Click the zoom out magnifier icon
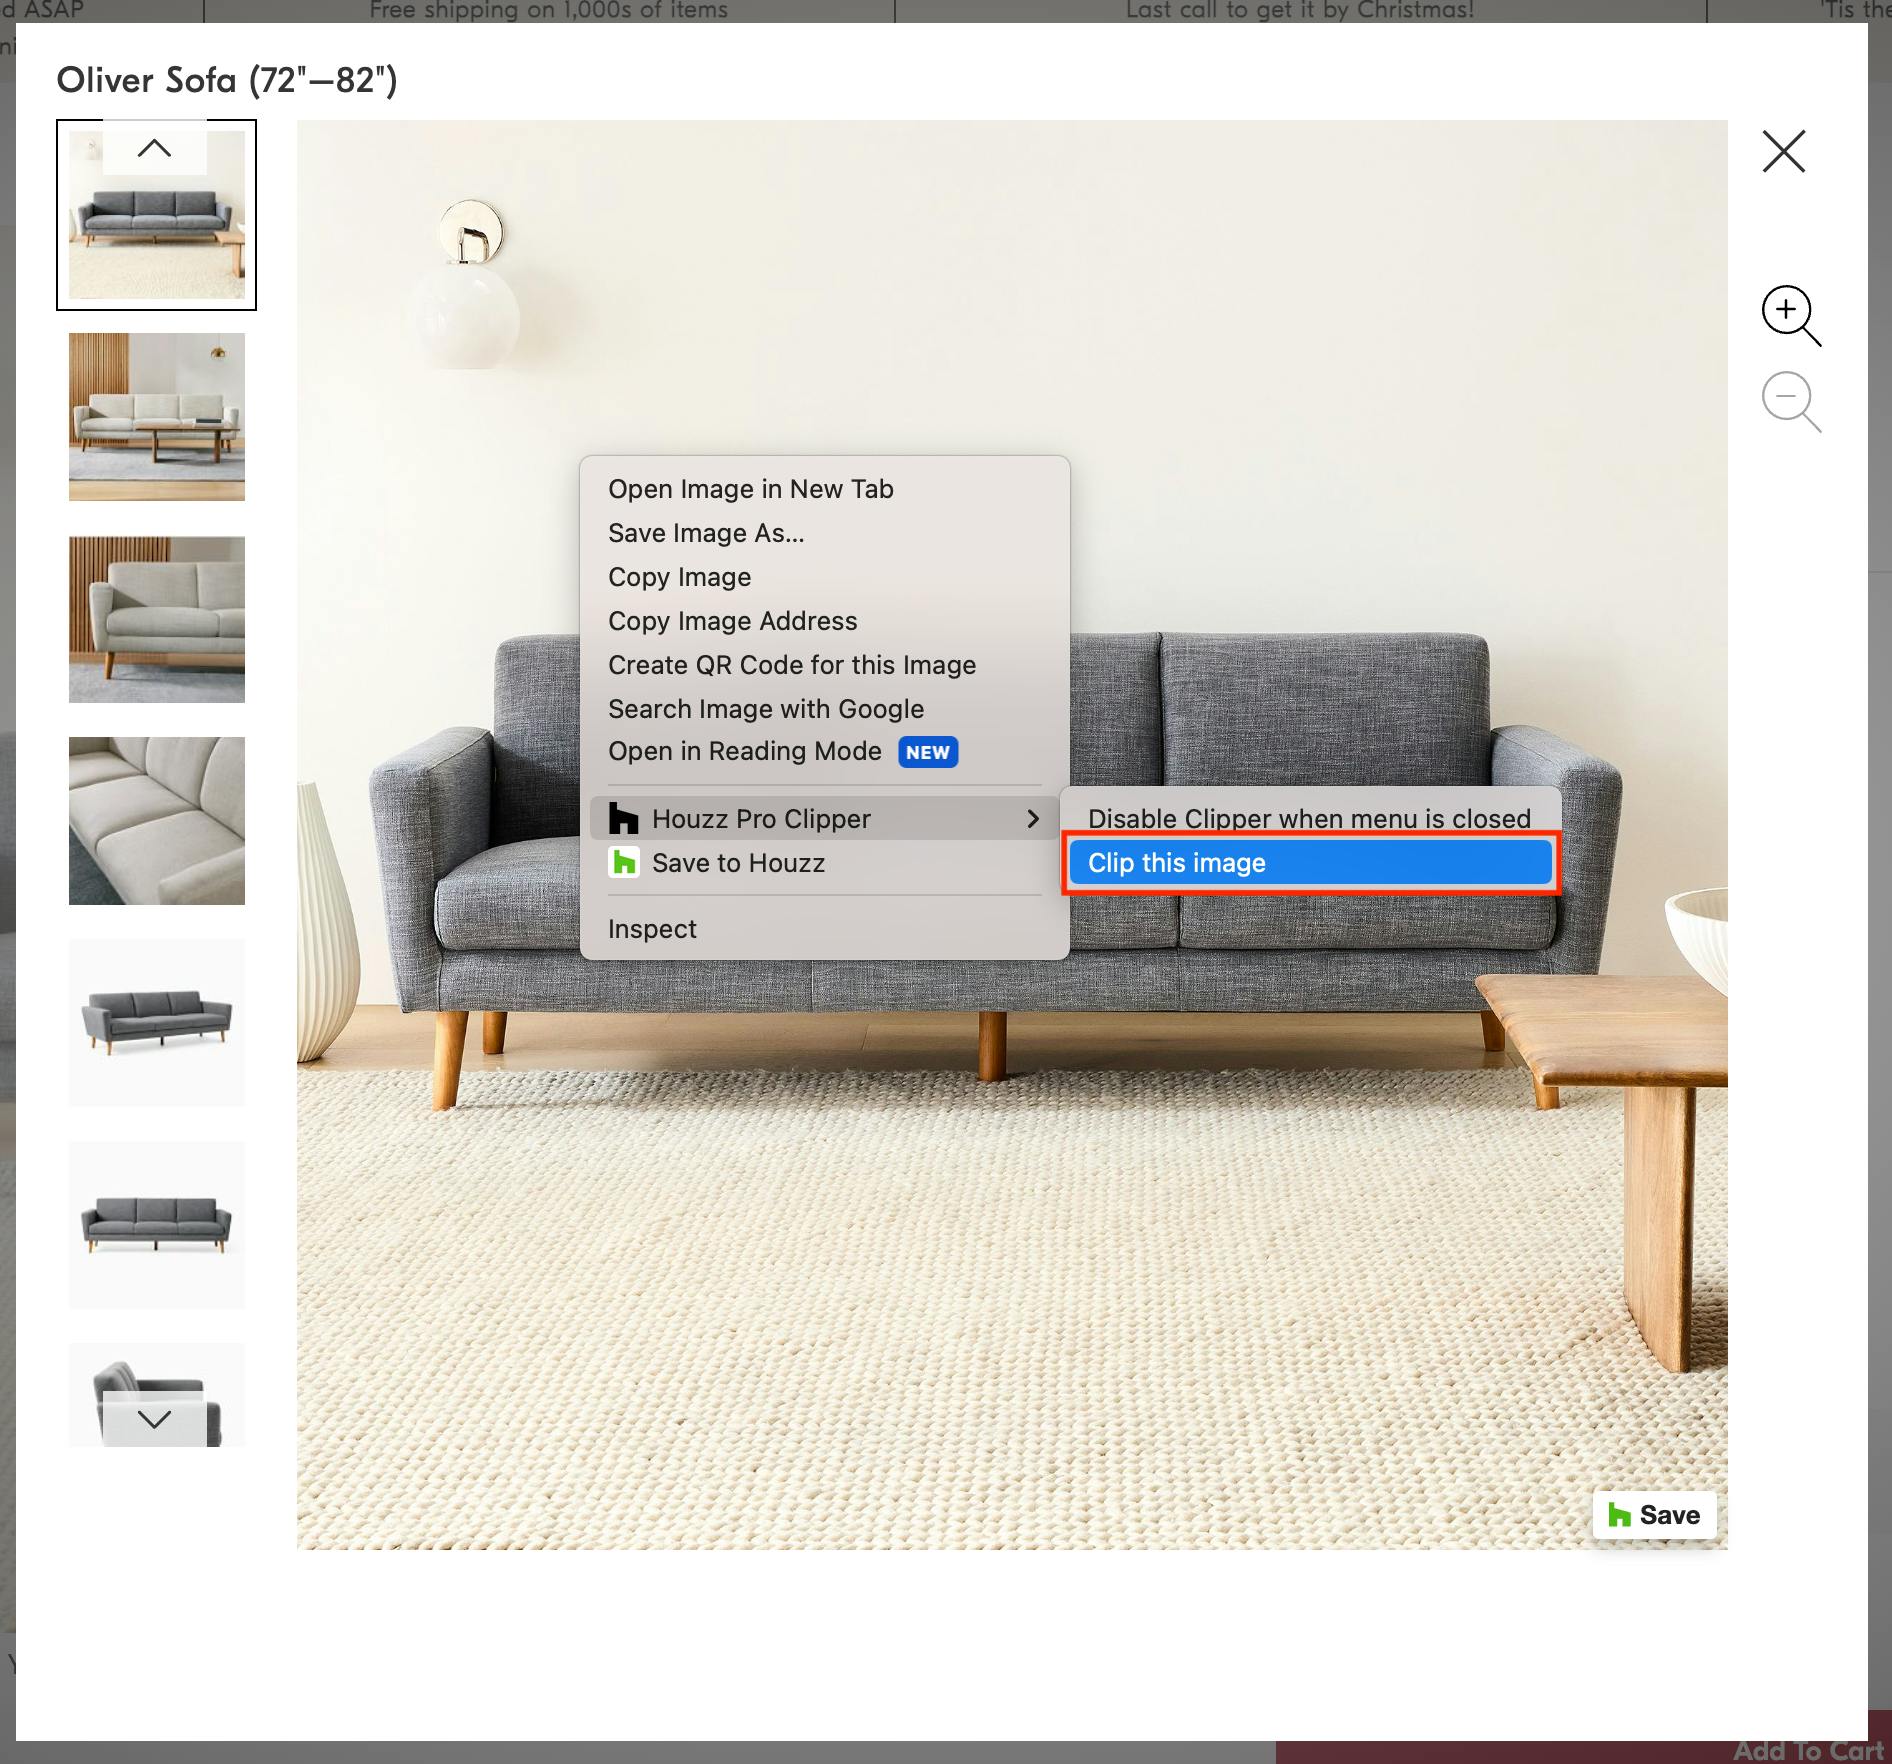Image resolution: width=1892 pixels, height=1764 pixels. (x=1789, y=400)
